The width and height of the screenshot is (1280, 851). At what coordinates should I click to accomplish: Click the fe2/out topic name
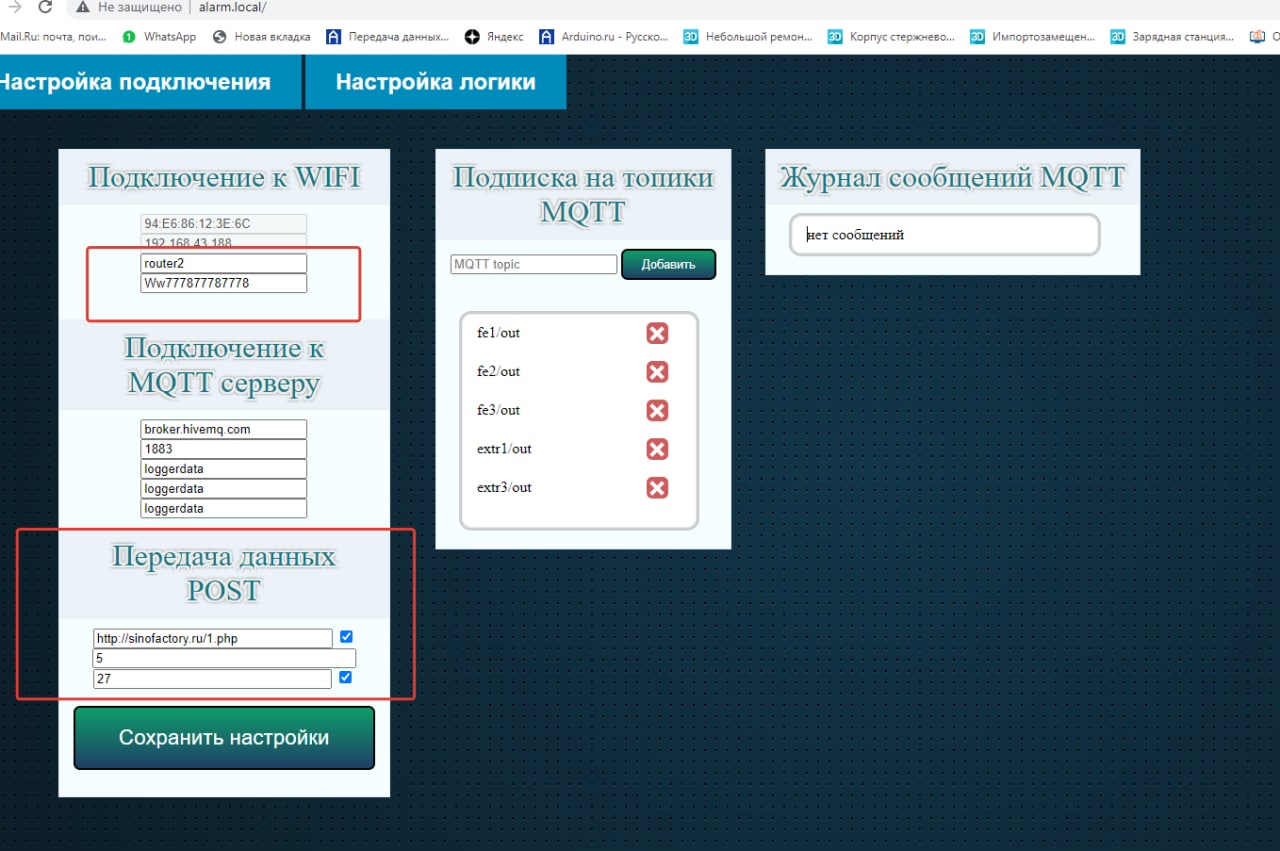499,372
